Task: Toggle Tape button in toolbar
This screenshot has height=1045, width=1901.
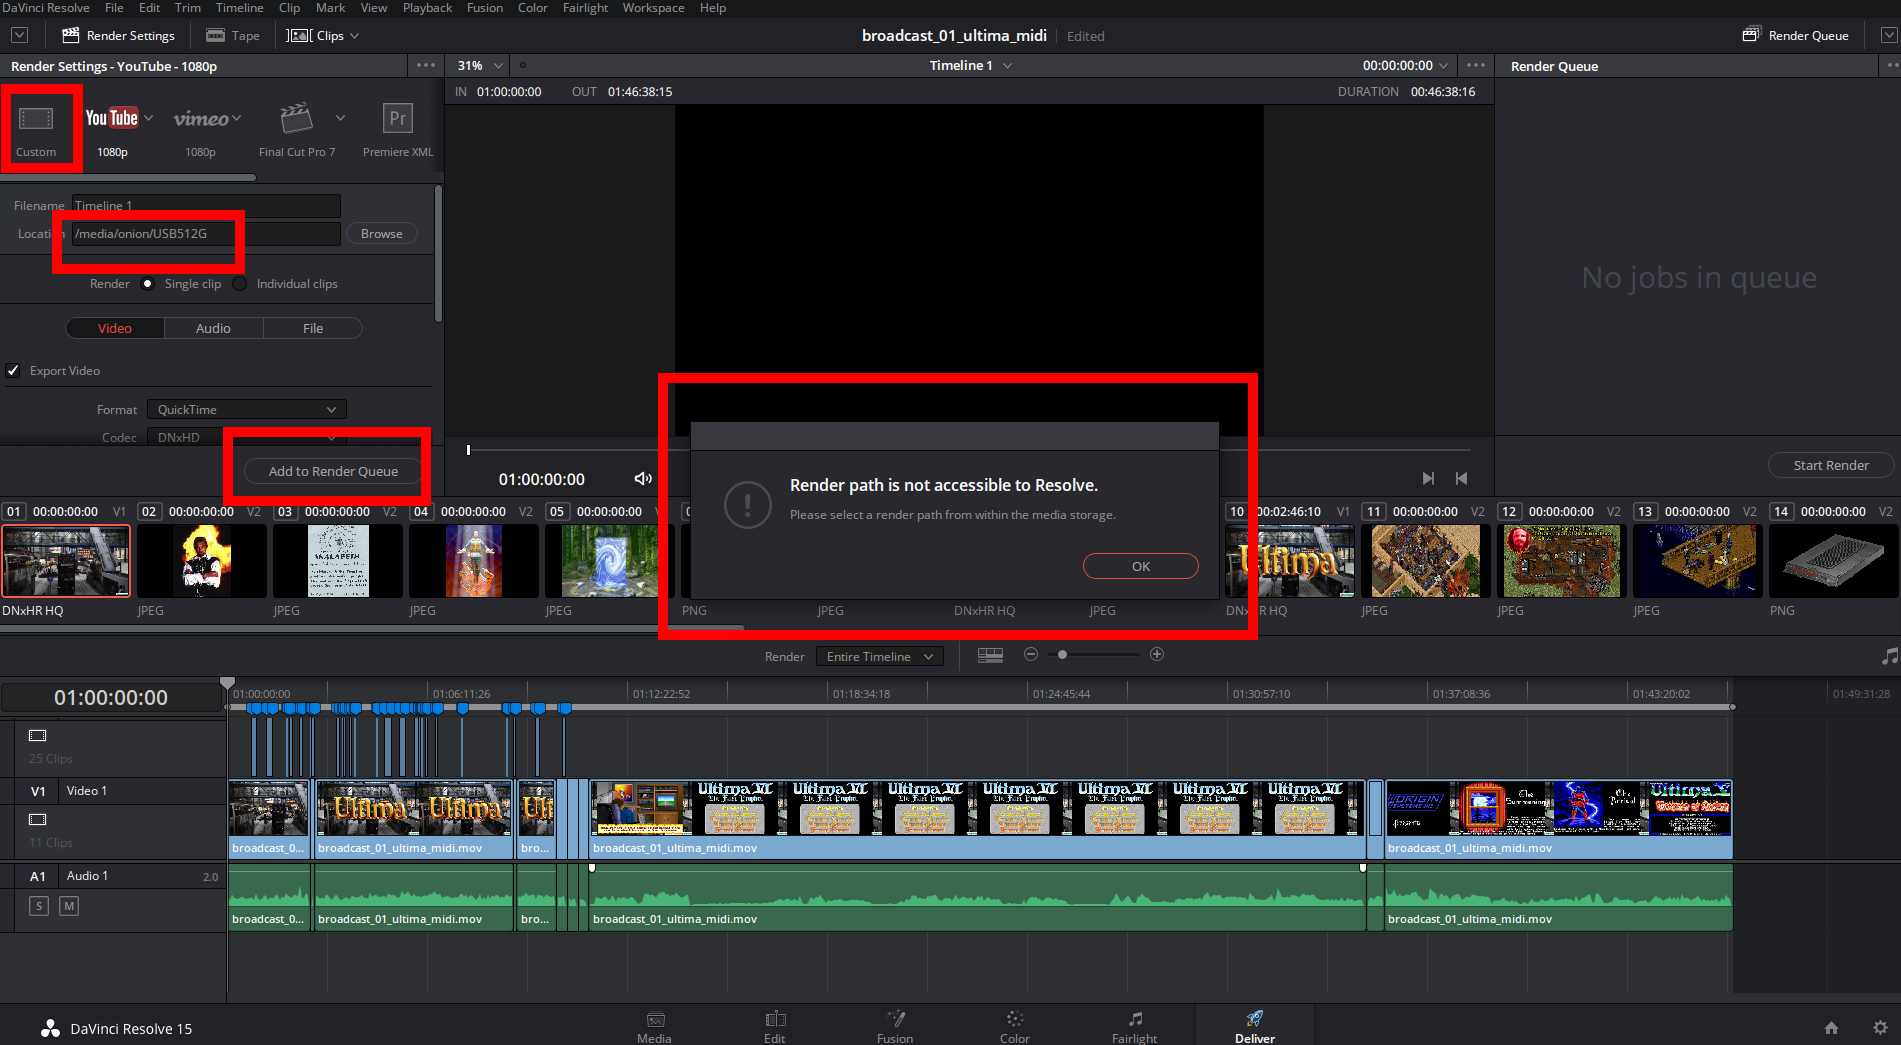Action: coord(233,35)
